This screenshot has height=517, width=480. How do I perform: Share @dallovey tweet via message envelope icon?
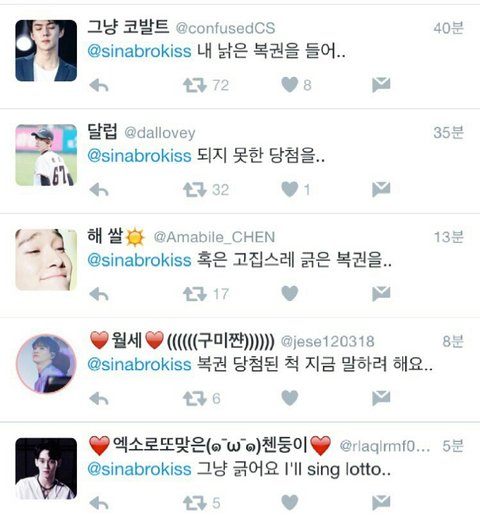381,189
